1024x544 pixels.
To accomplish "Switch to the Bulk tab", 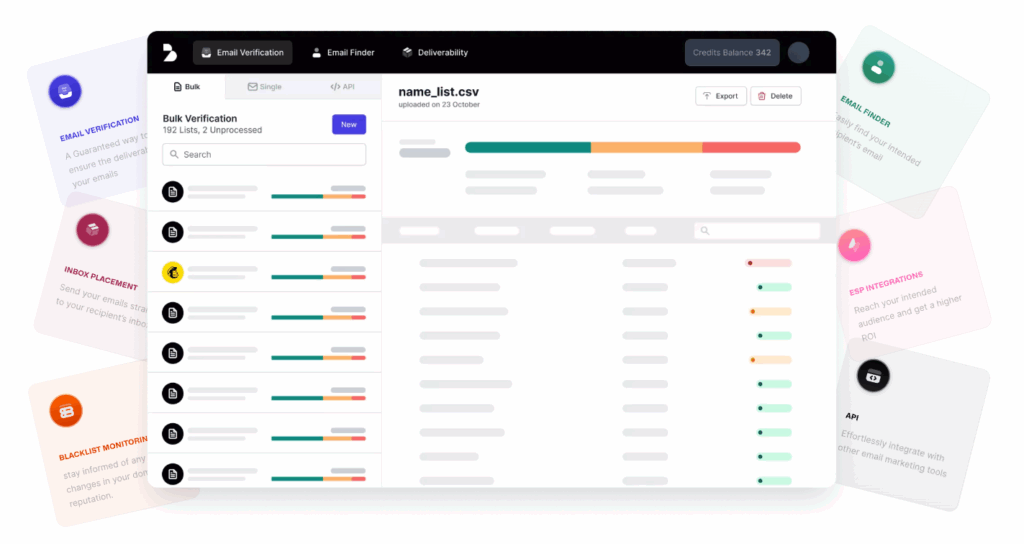I will pyautogui.click(x=187, y=87).
